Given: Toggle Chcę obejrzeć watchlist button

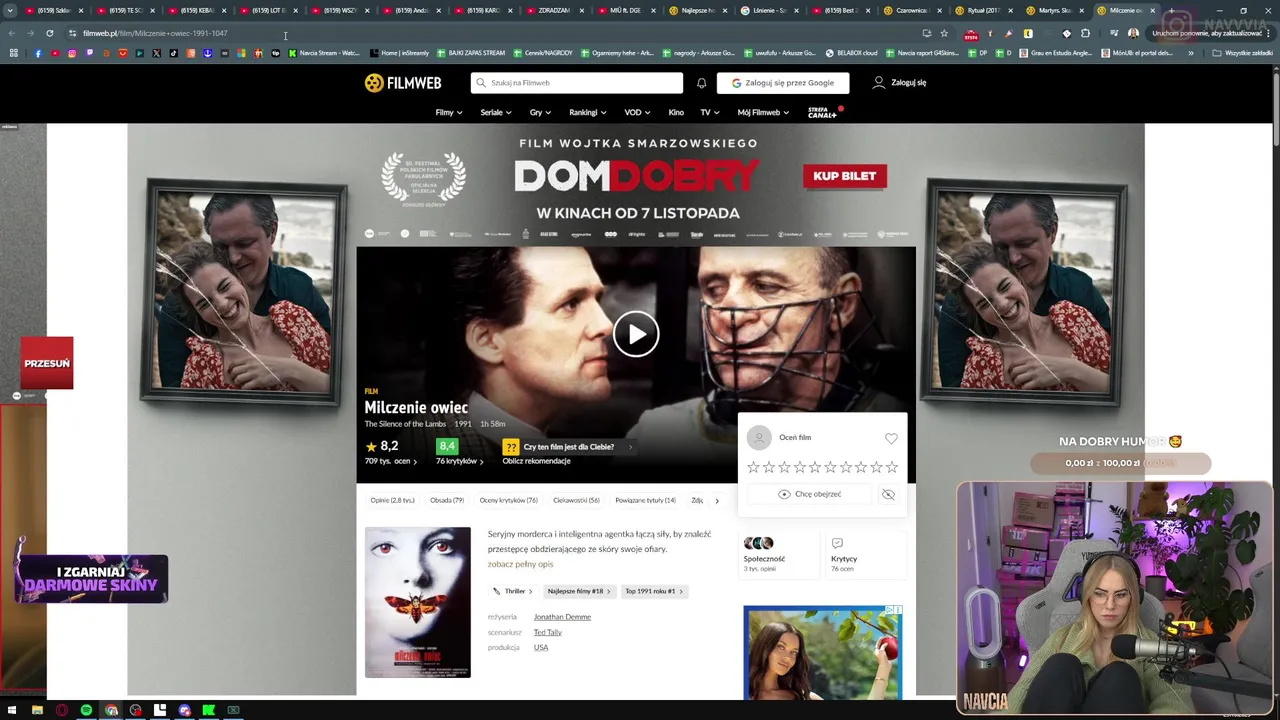Looking at the screenshot, I should (x=810, y=494).
